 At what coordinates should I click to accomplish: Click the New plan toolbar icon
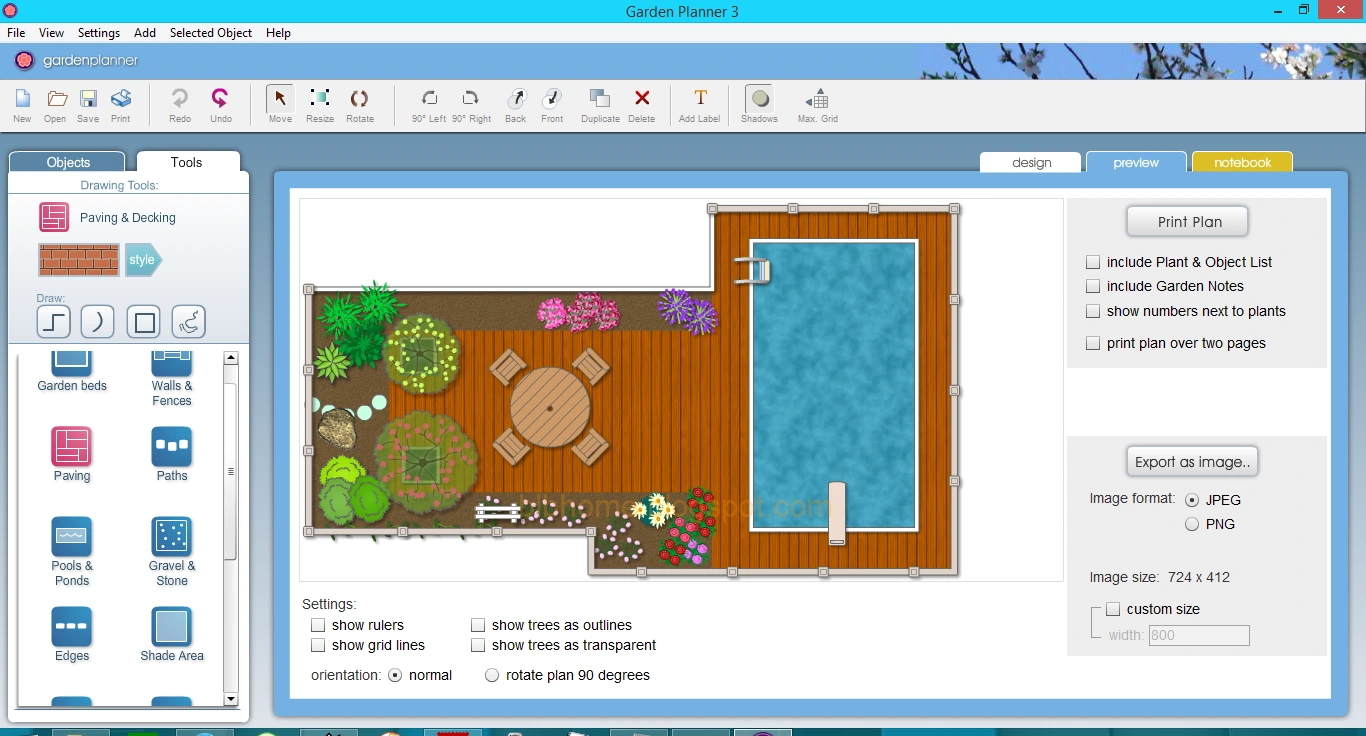pyautogui.click(x=22, y=105)
